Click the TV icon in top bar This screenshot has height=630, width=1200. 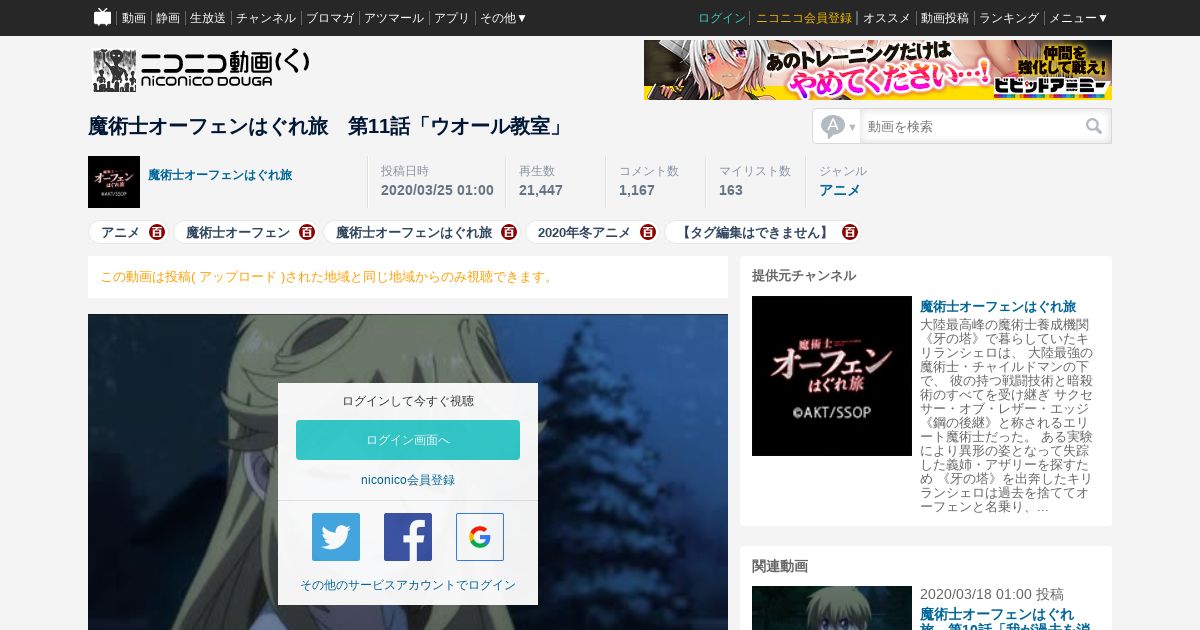[x=102, y=17]
